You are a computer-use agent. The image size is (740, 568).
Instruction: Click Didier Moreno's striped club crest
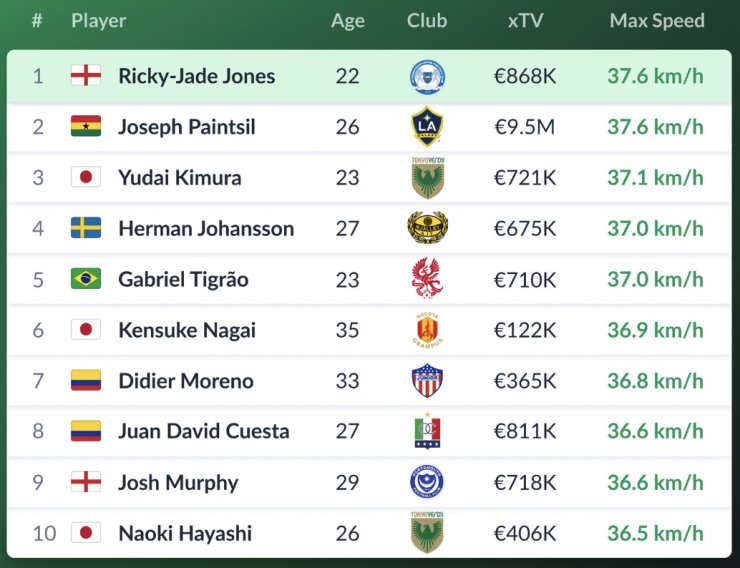pyautogui.click(x=427, y=381)
